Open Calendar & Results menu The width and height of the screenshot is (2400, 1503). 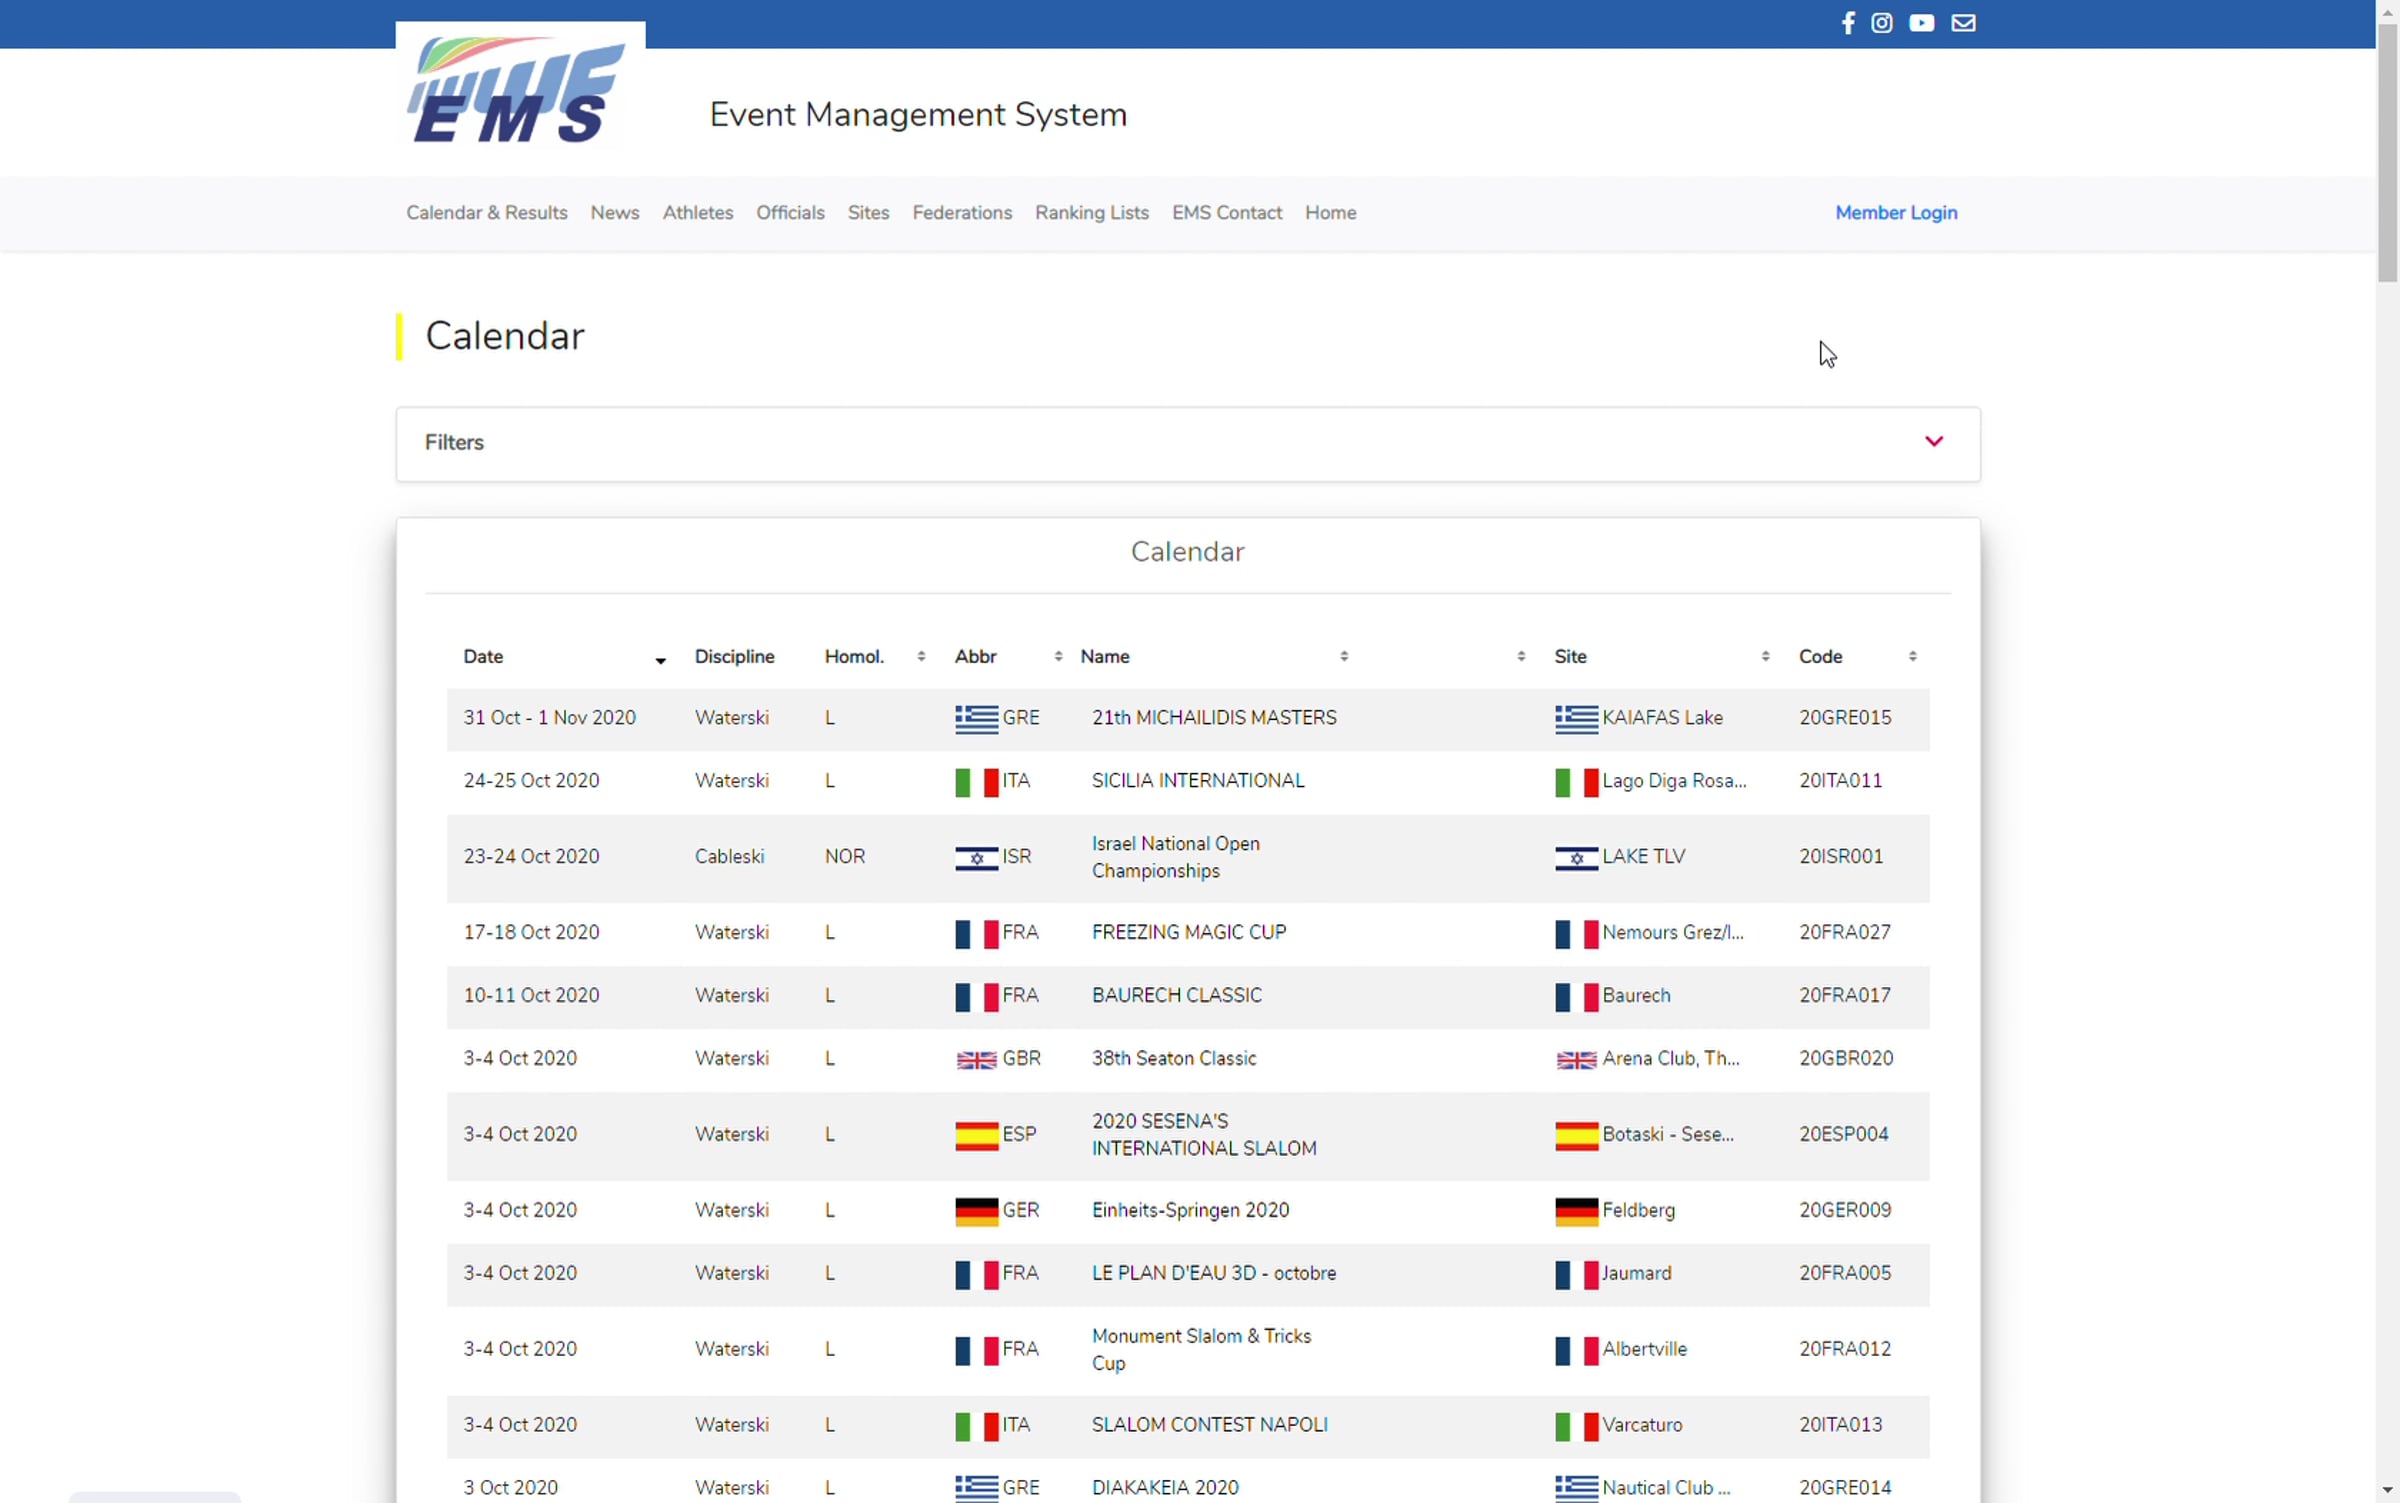[x=486, y=213]
